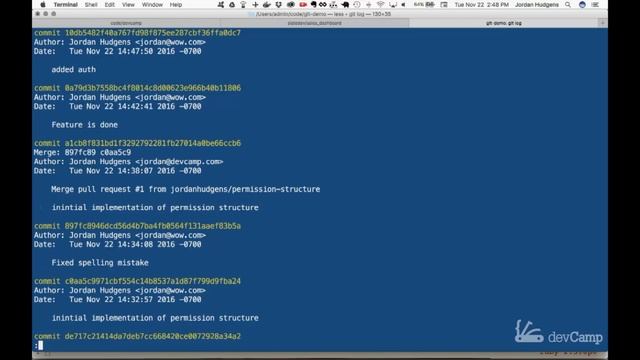
Task: Click commit hash 0a79d3b7558bc4f8014c8d00623e966b40b11806
Action: pos(153,88)
